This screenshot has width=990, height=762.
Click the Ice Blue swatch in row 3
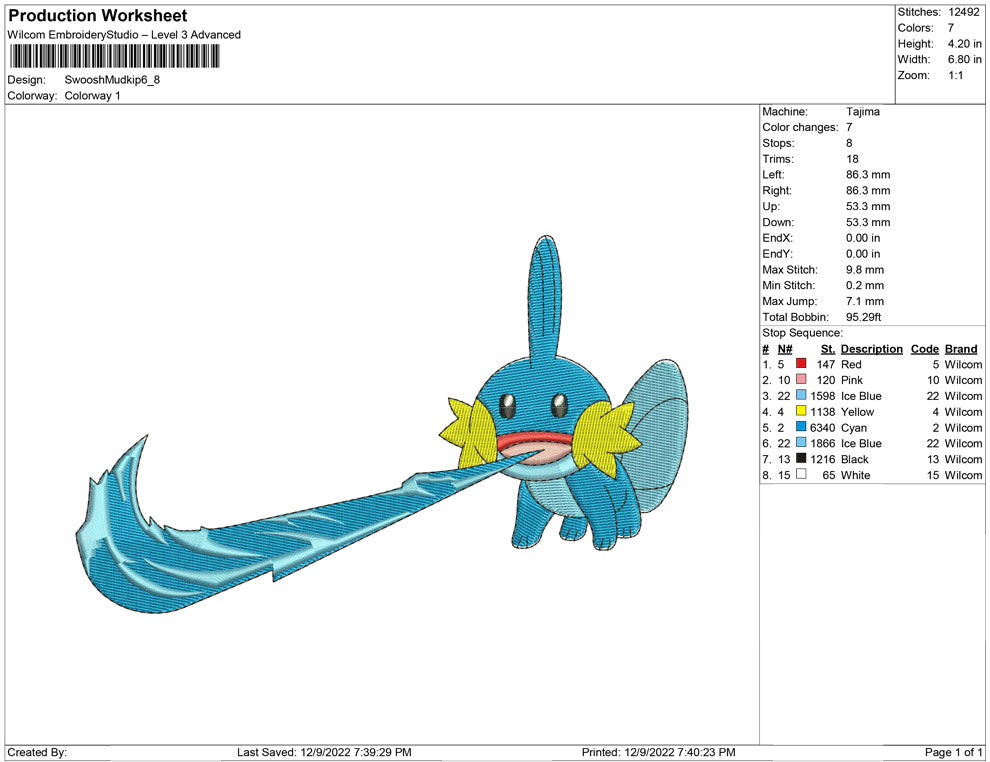pos(801,395)
